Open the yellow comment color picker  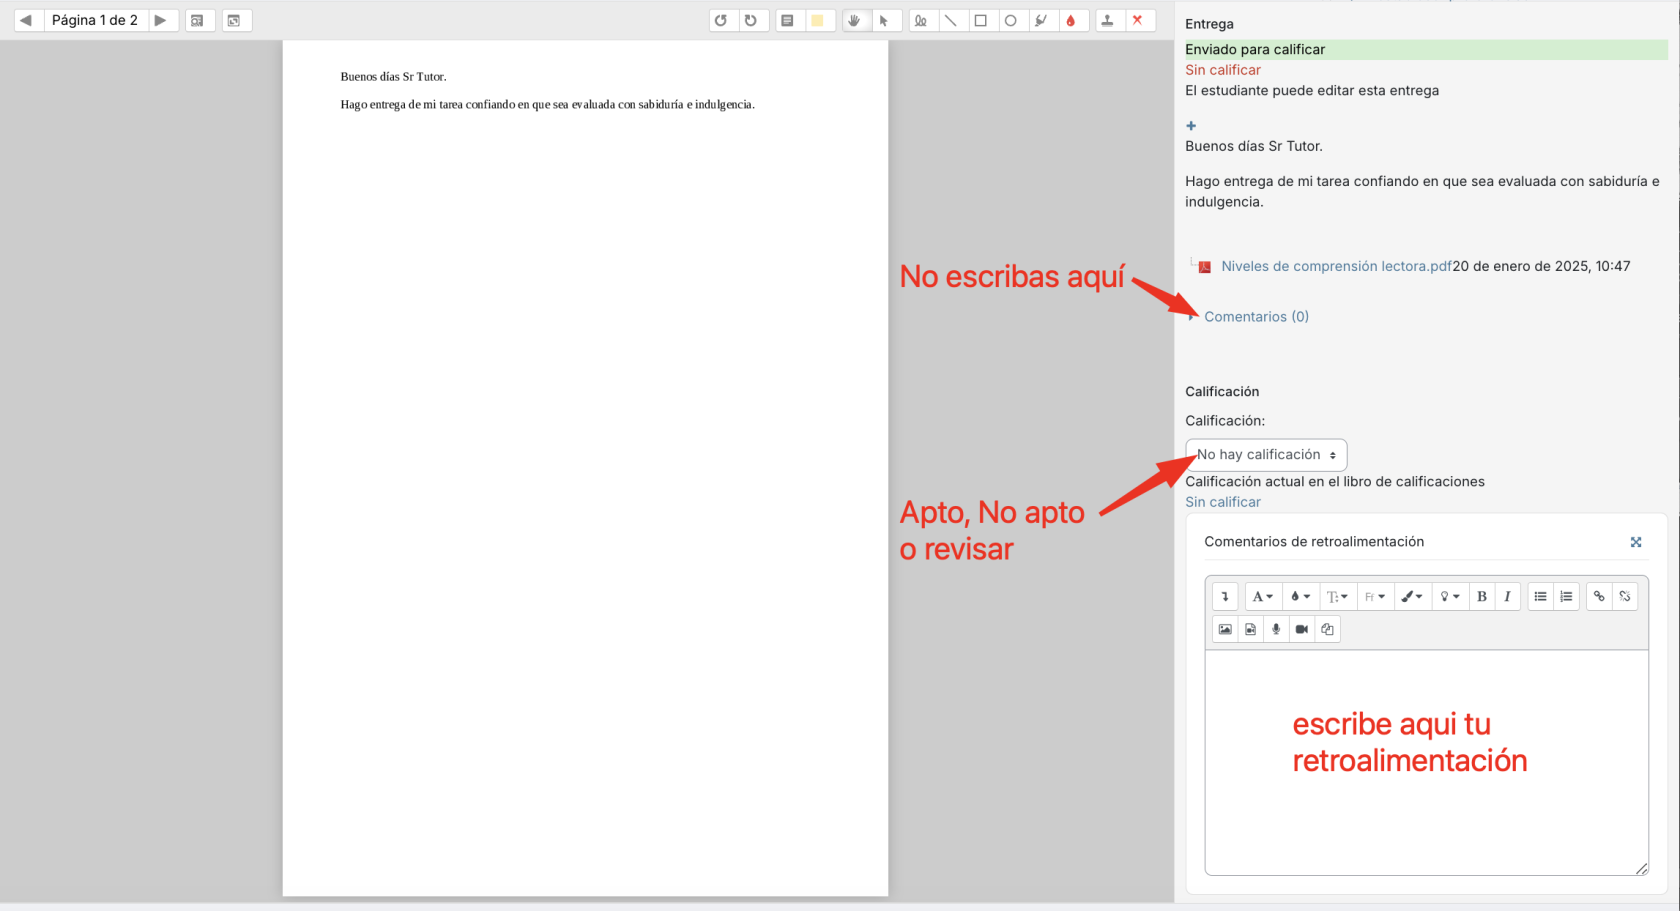click(x=818, y=20)
